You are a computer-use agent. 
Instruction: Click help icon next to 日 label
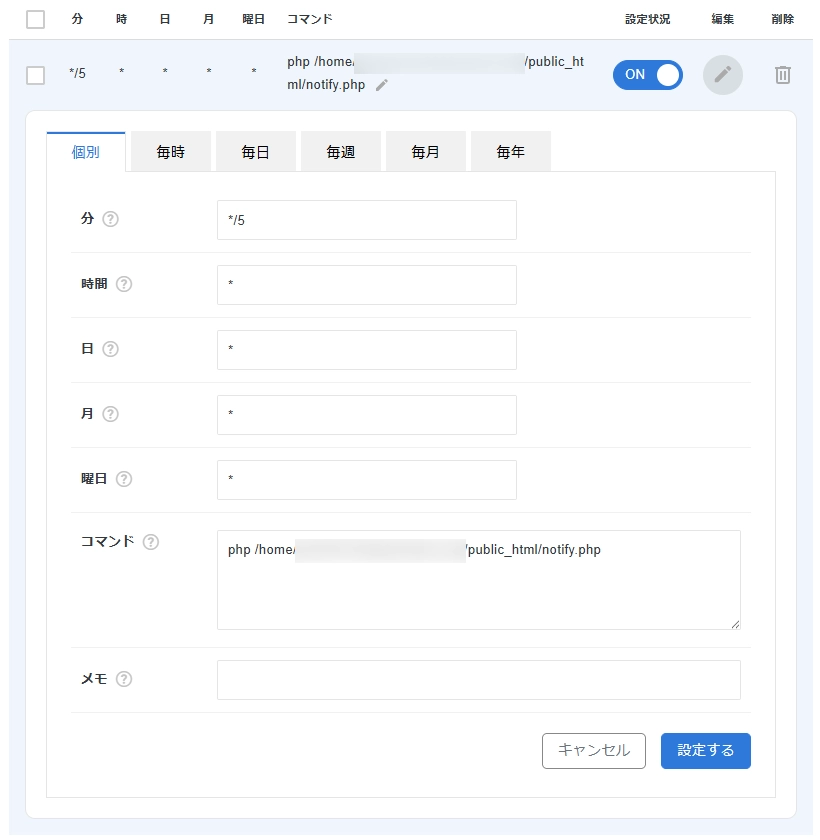(x=110, y=349)
